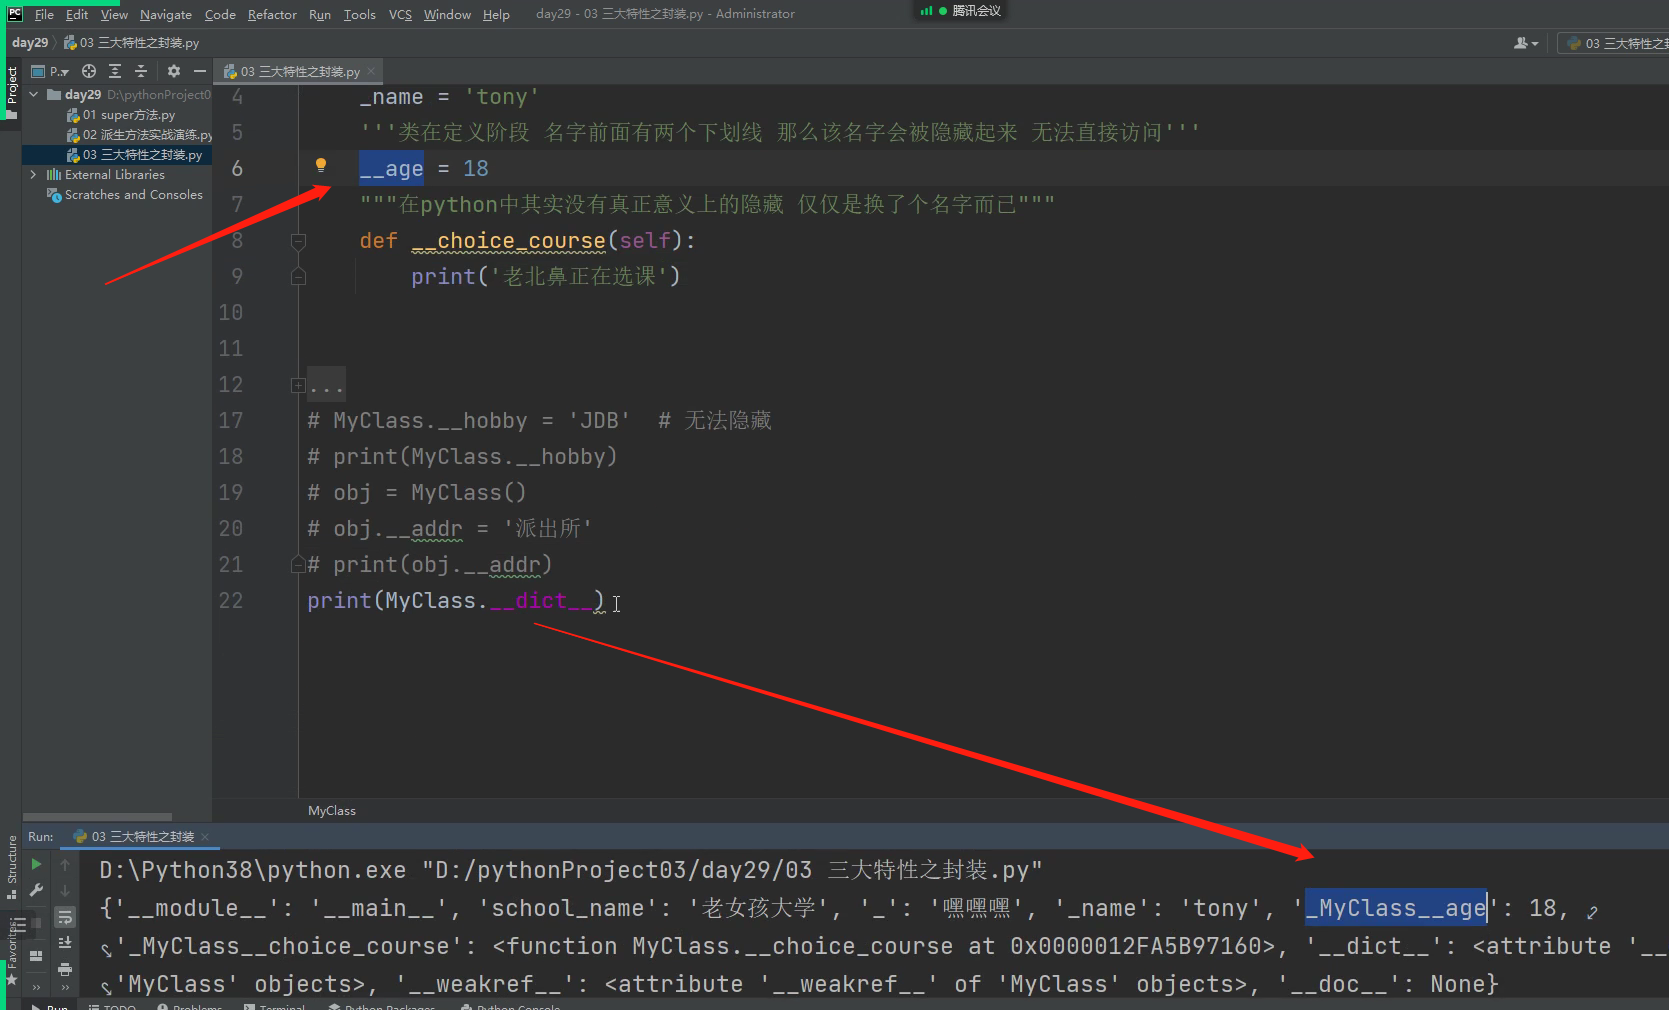
Task: Open the user account dropdown
Action: click(x=1526, y=43)
